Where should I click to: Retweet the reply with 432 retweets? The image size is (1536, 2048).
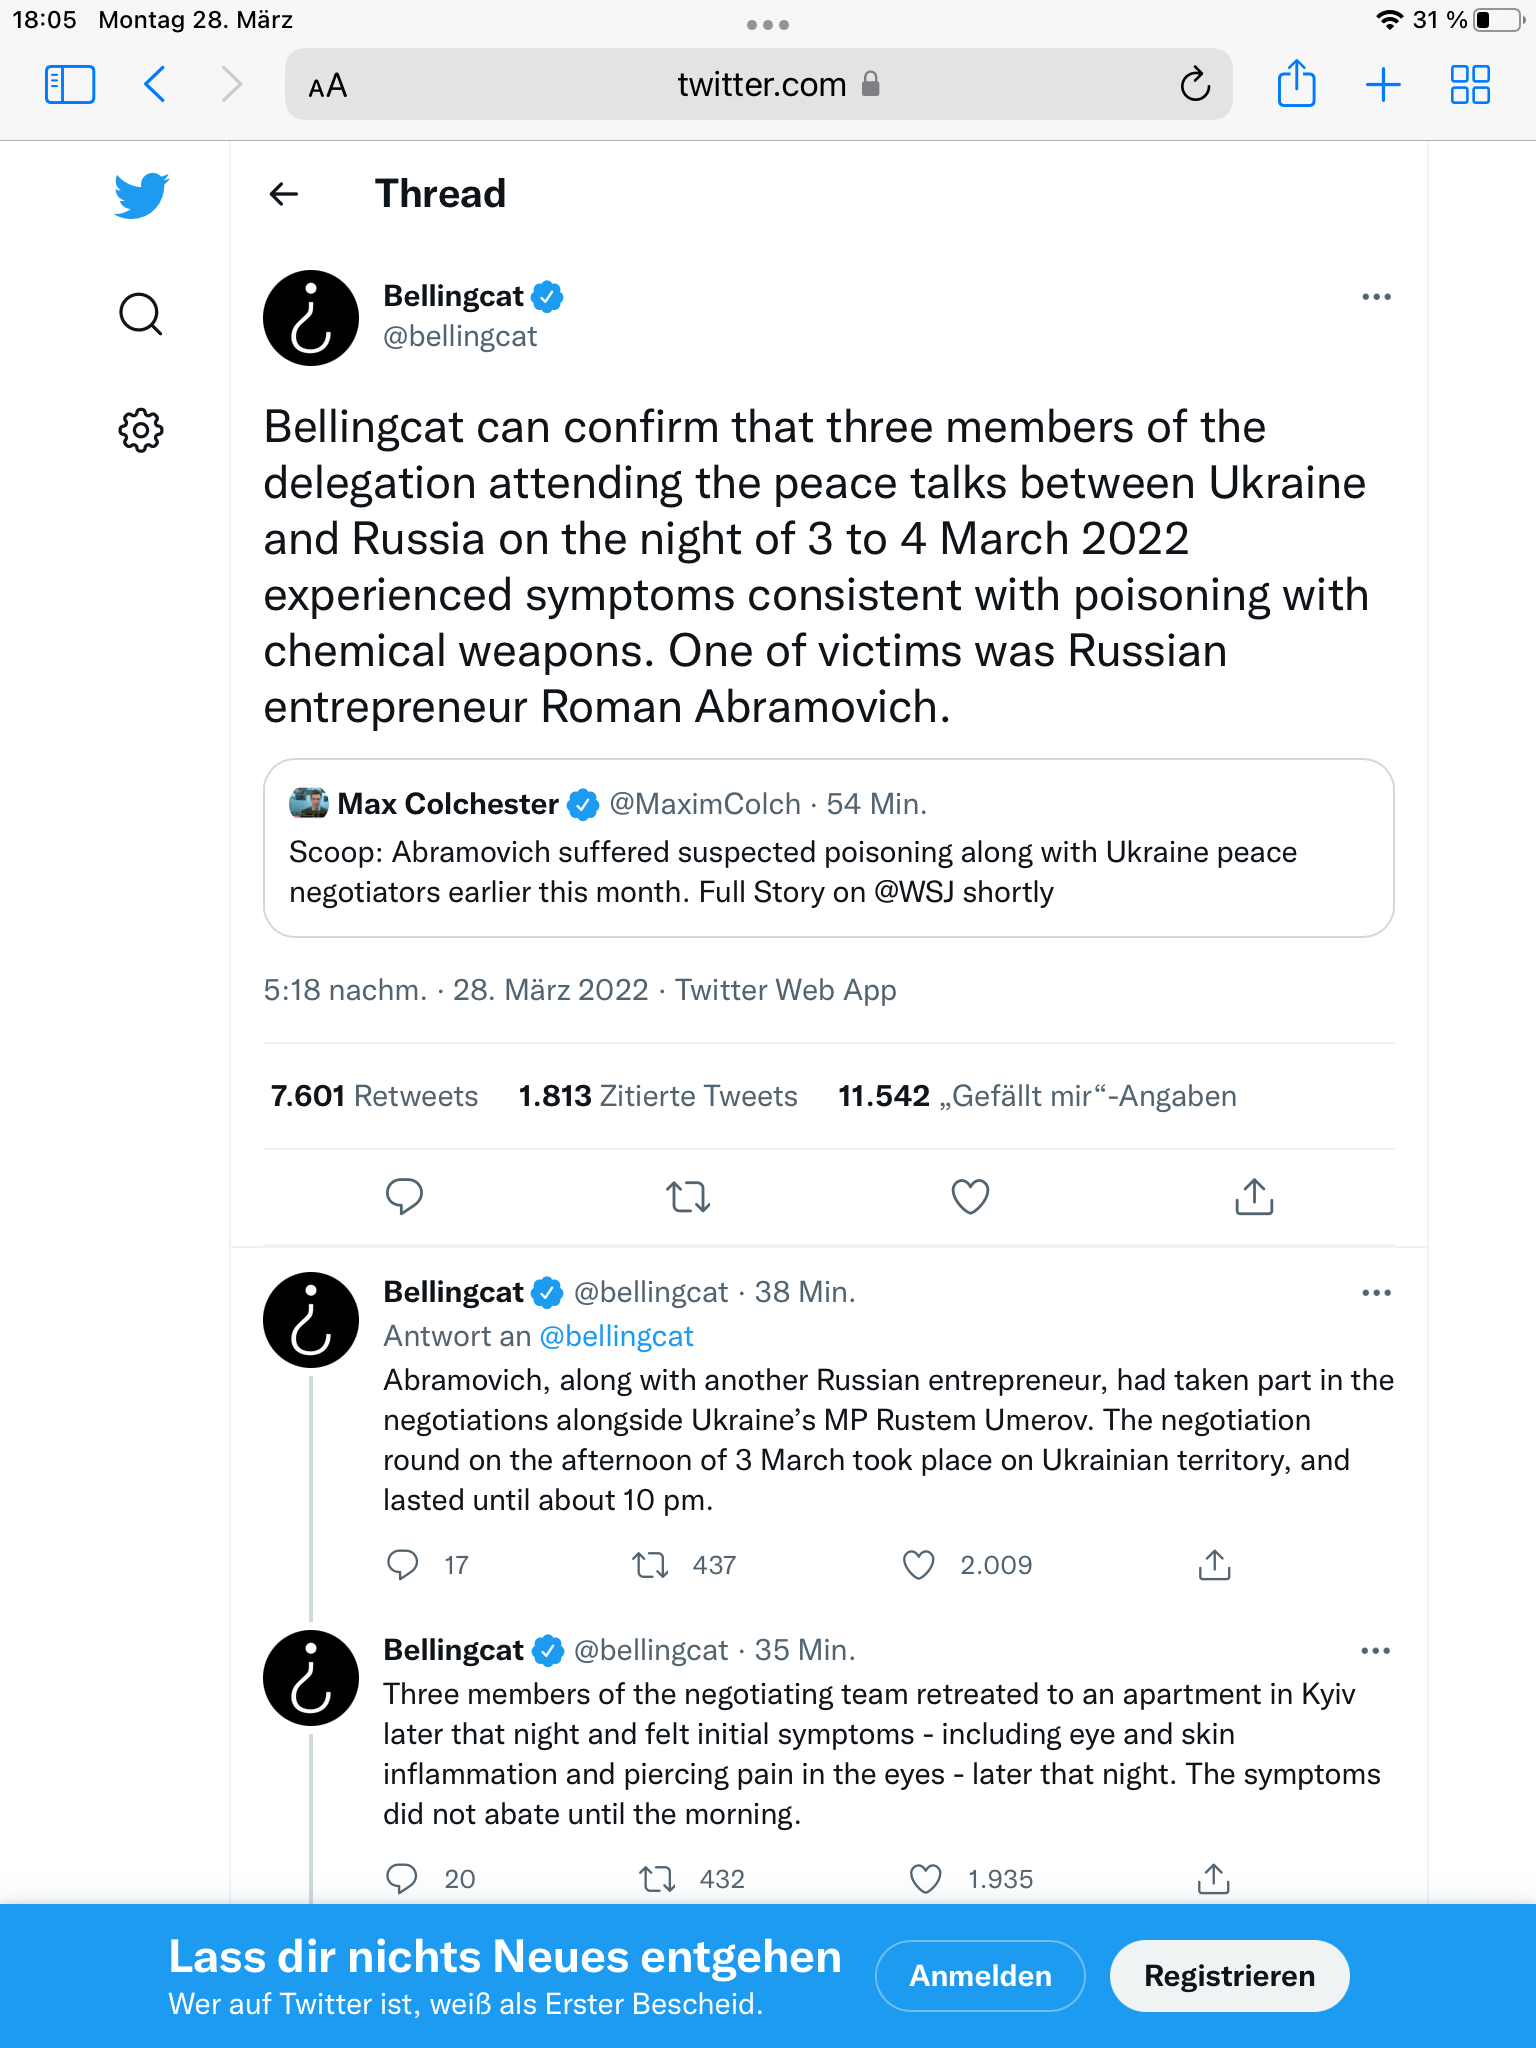point(657,1879)
